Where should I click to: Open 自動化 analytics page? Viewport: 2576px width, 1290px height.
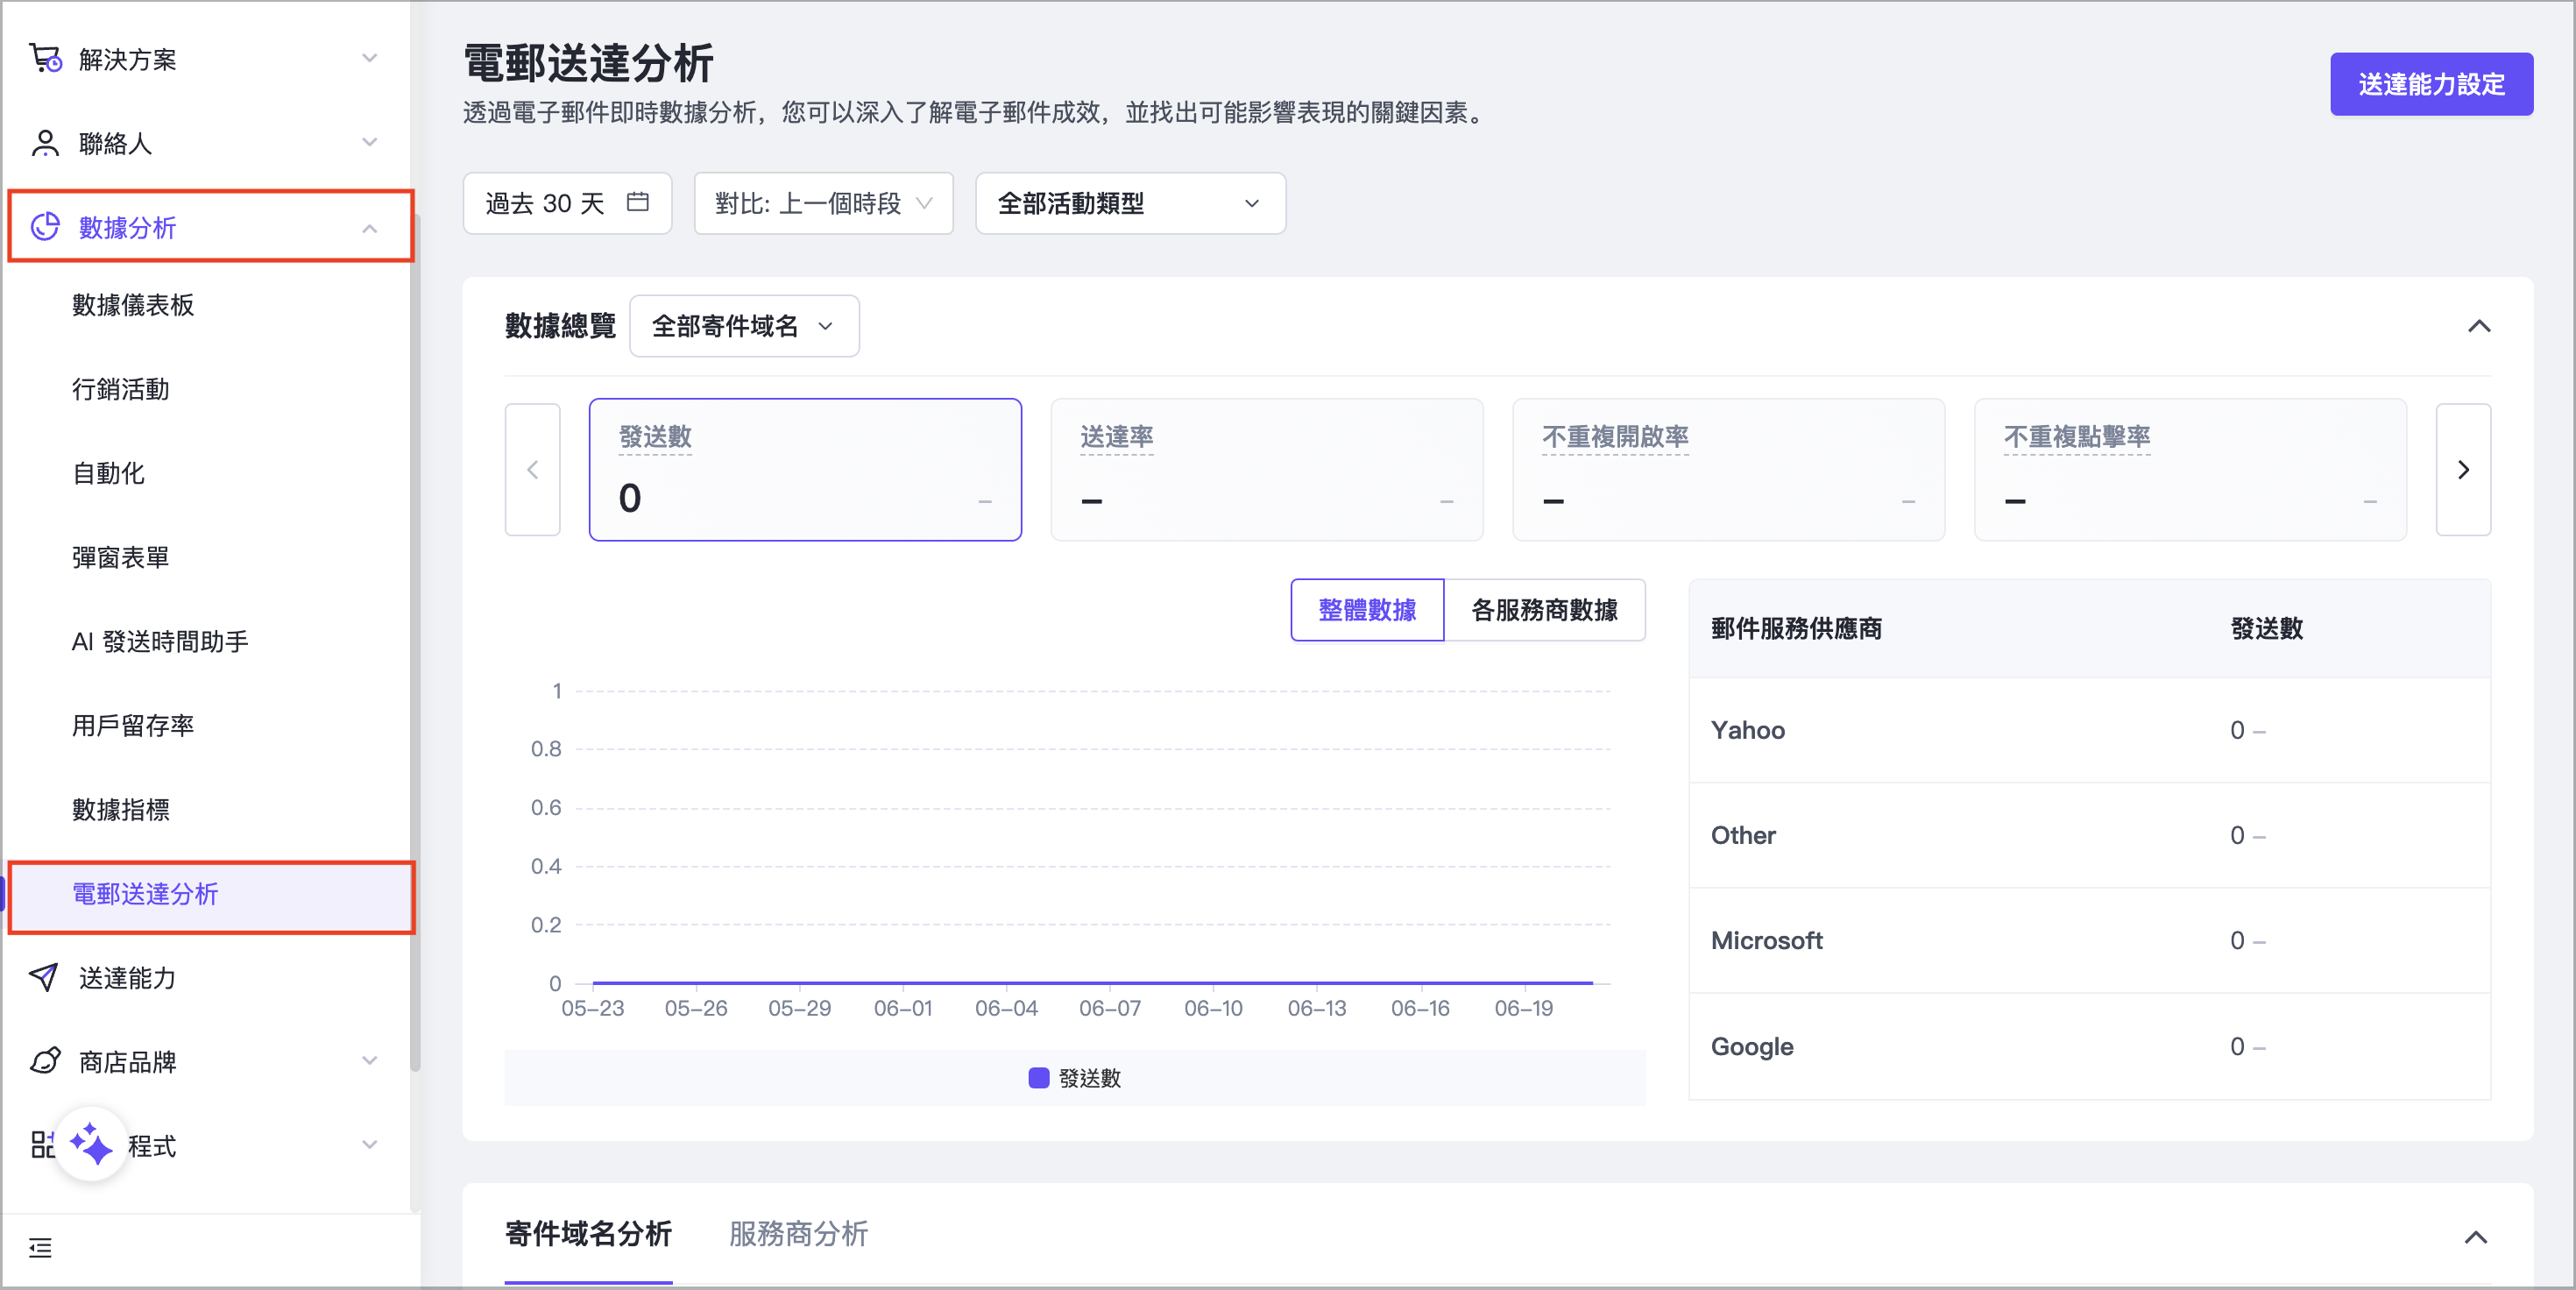point(108,473)
